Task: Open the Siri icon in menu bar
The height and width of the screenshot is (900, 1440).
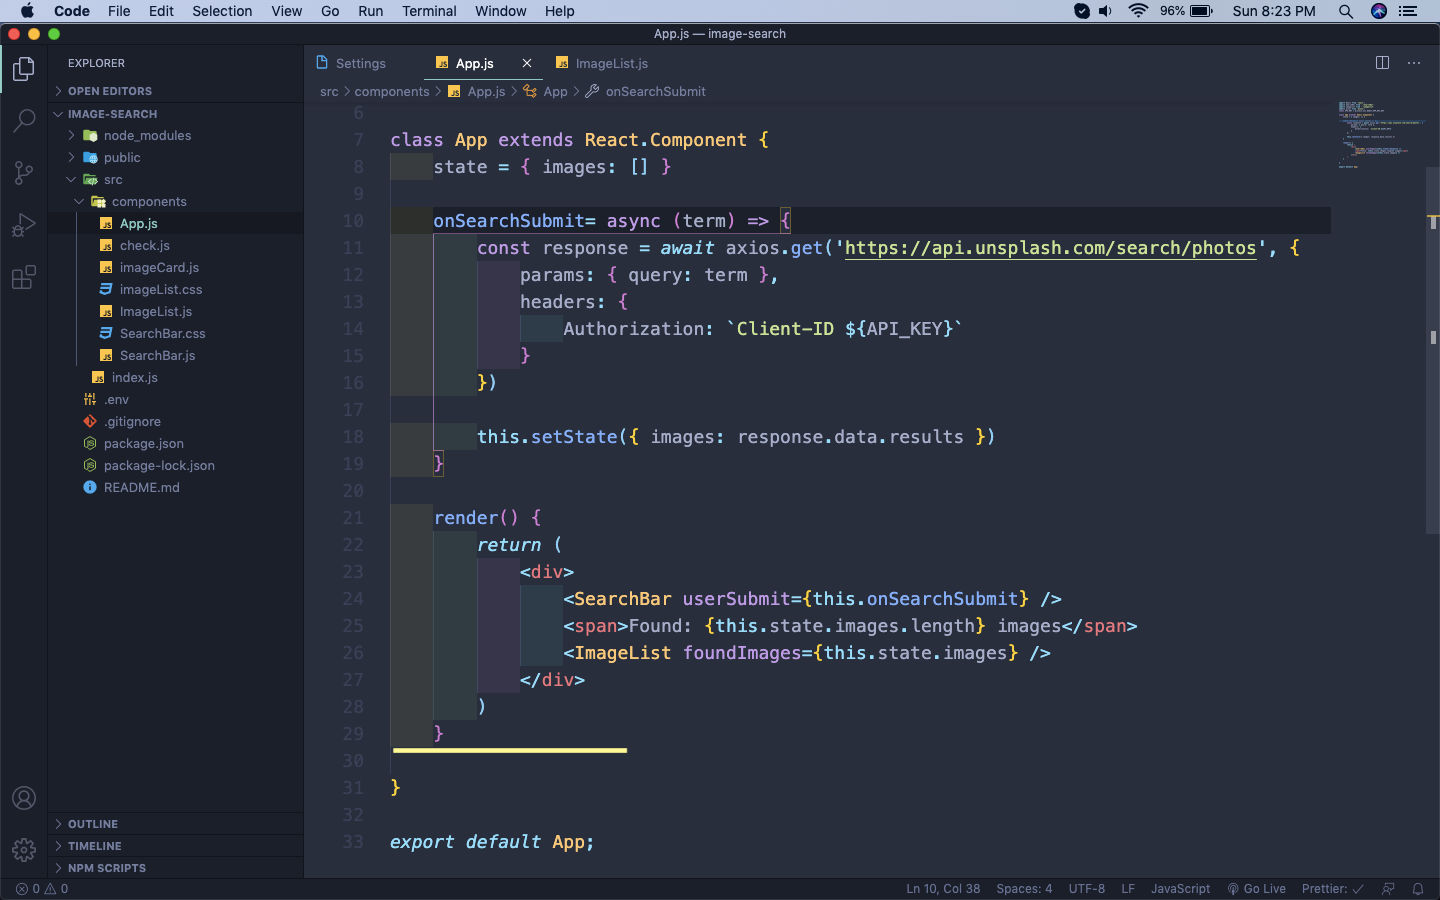Action: coord(1379,11)
